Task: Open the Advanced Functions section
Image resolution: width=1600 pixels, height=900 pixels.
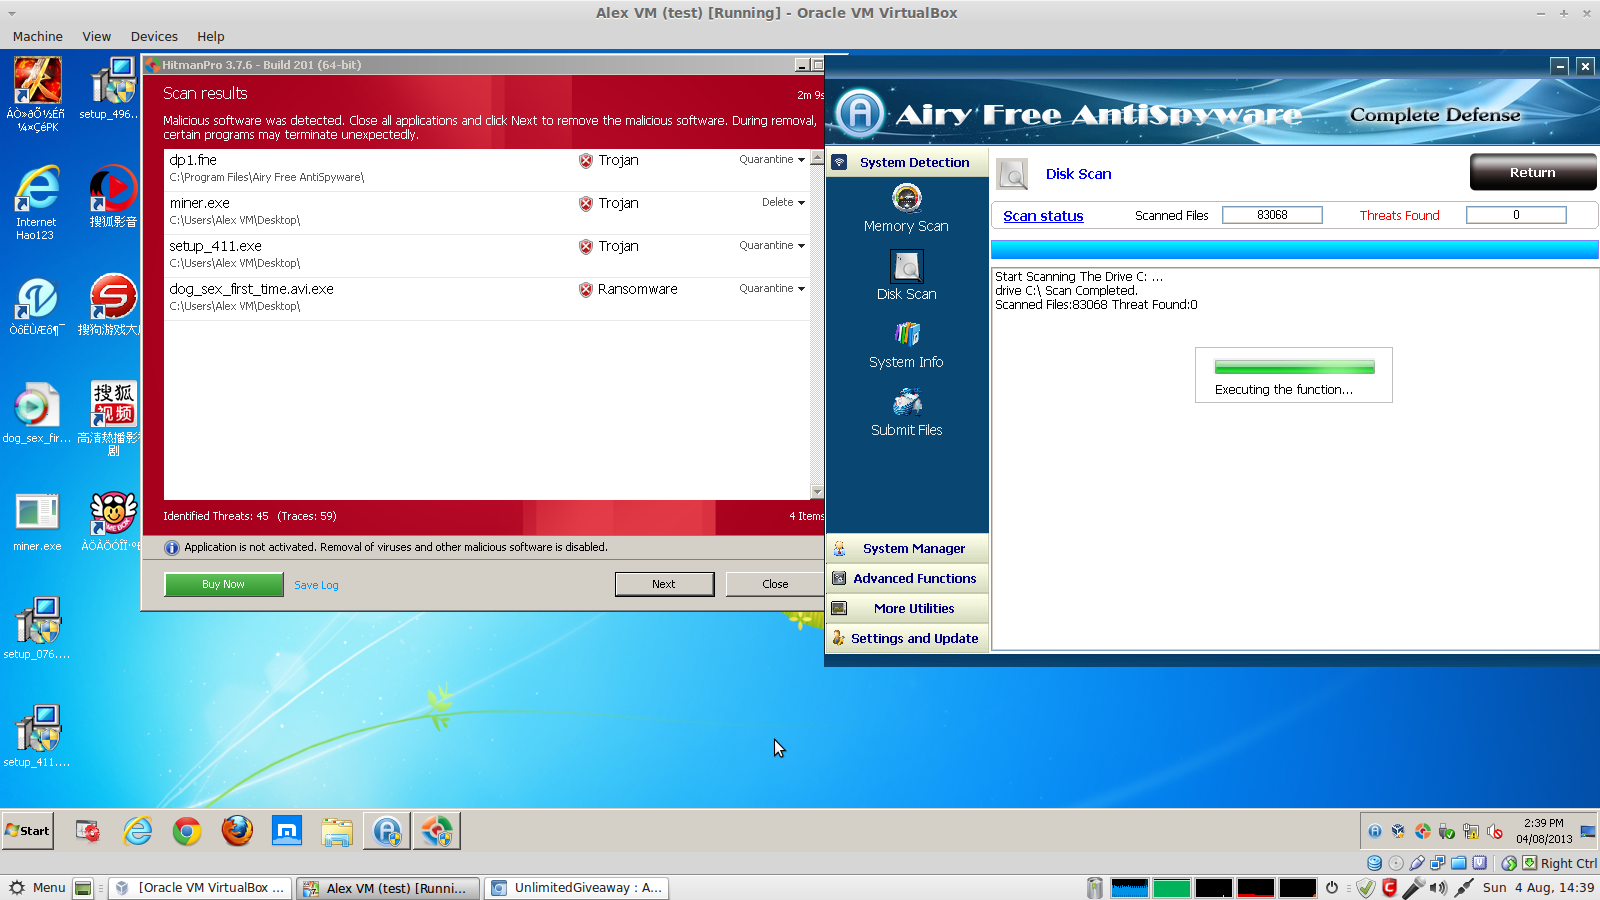Action: (907, 578)
